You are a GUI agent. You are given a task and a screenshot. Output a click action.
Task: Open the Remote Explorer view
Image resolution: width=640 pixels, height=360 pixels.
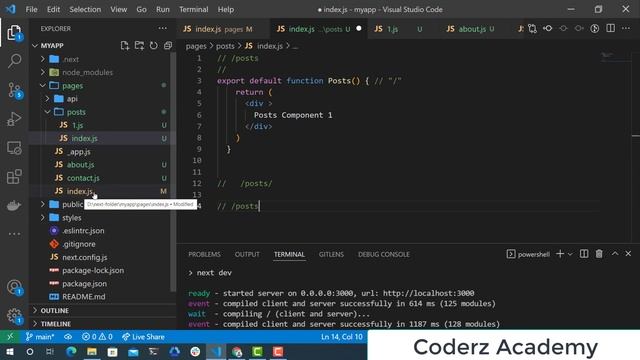[14, 148]
